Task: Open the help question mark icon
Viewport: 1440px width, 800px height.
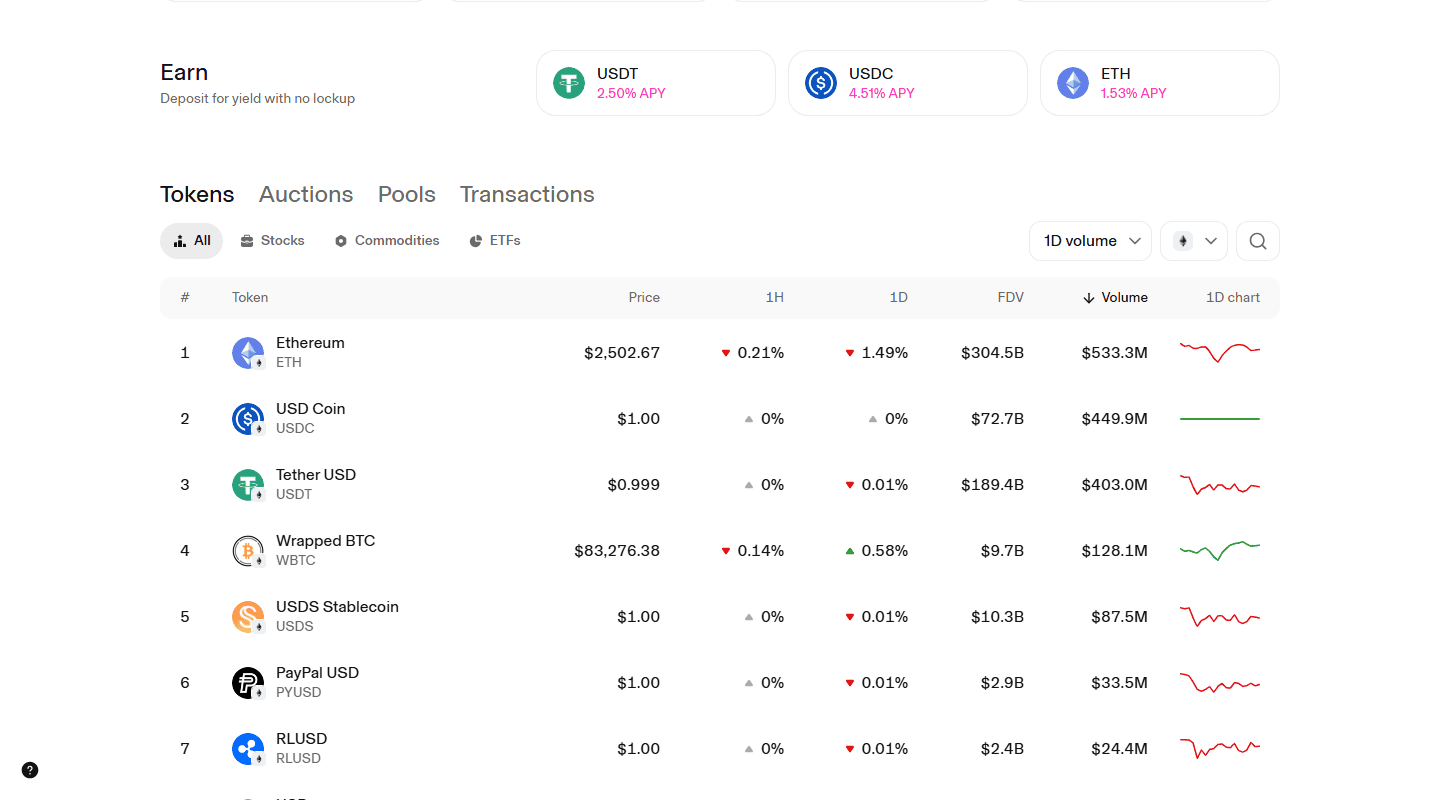Action: (x=30, y=770)
